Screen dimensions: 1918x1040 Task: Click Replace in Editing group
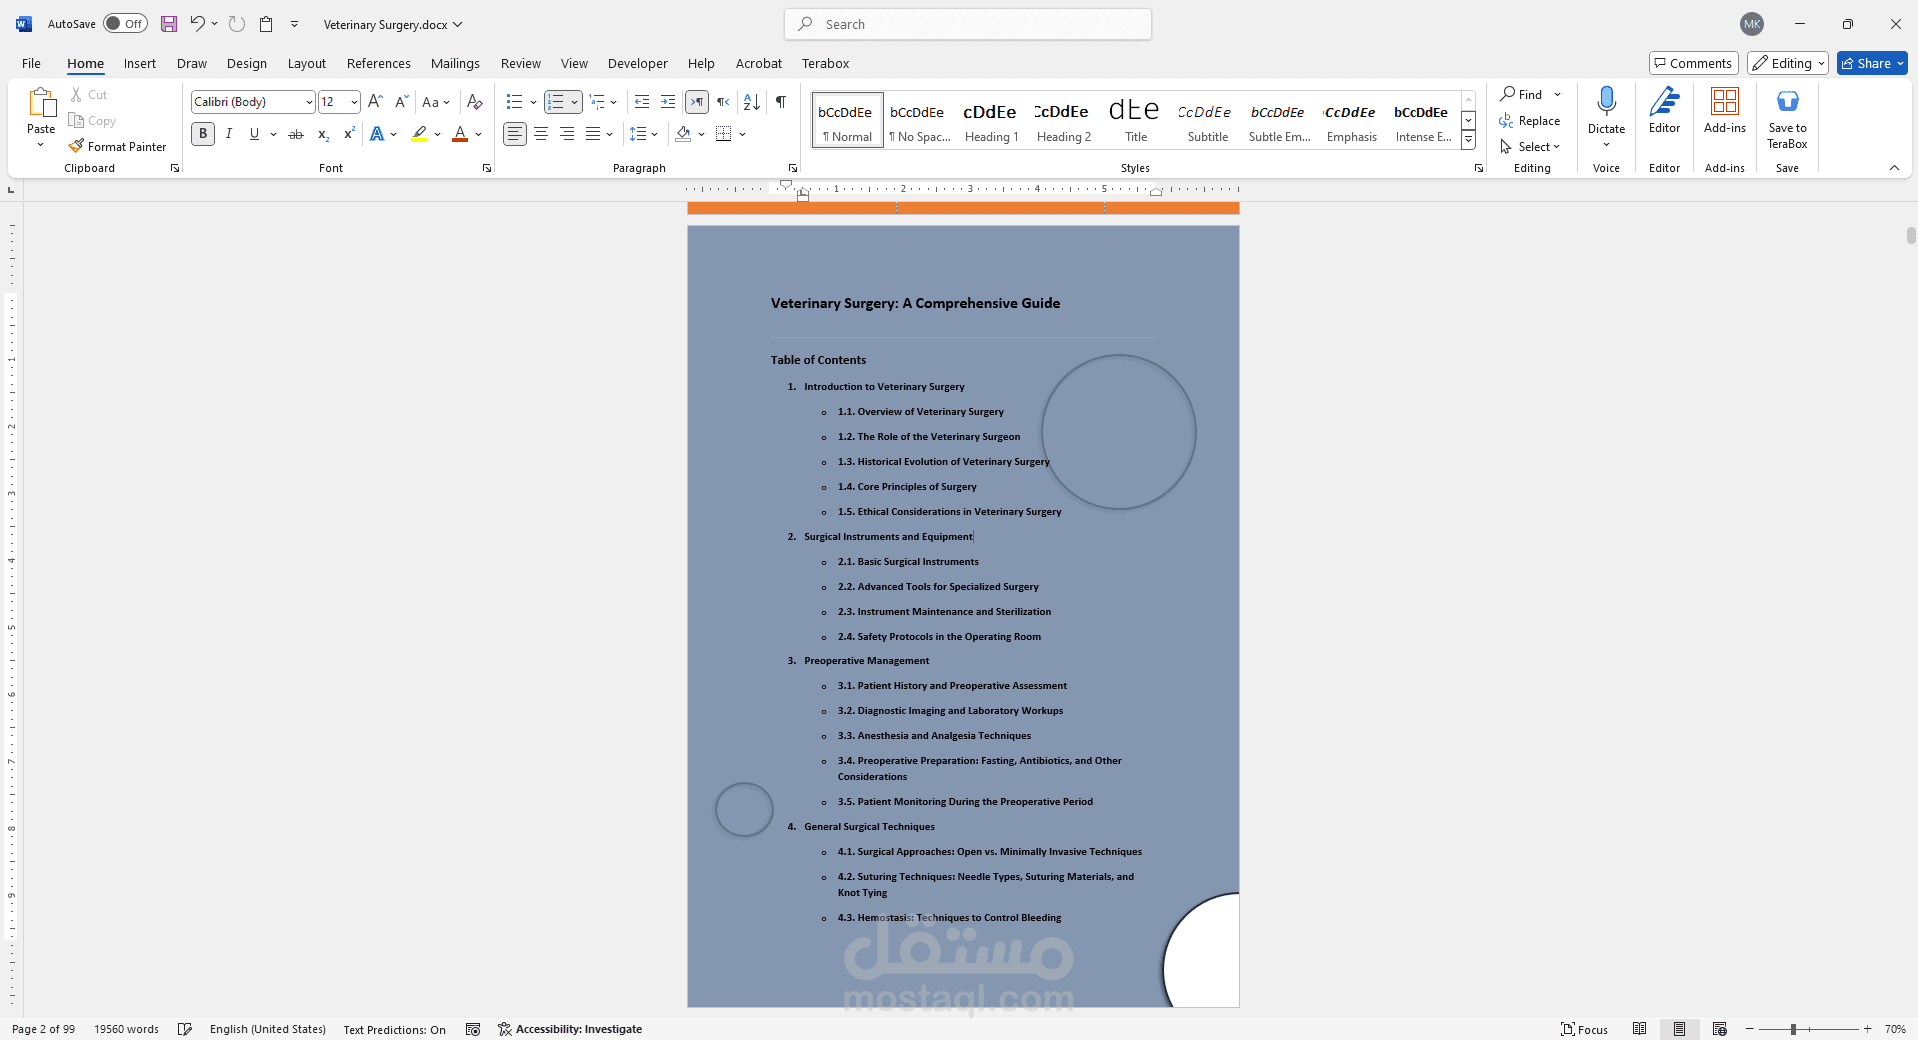point(1530,120)
